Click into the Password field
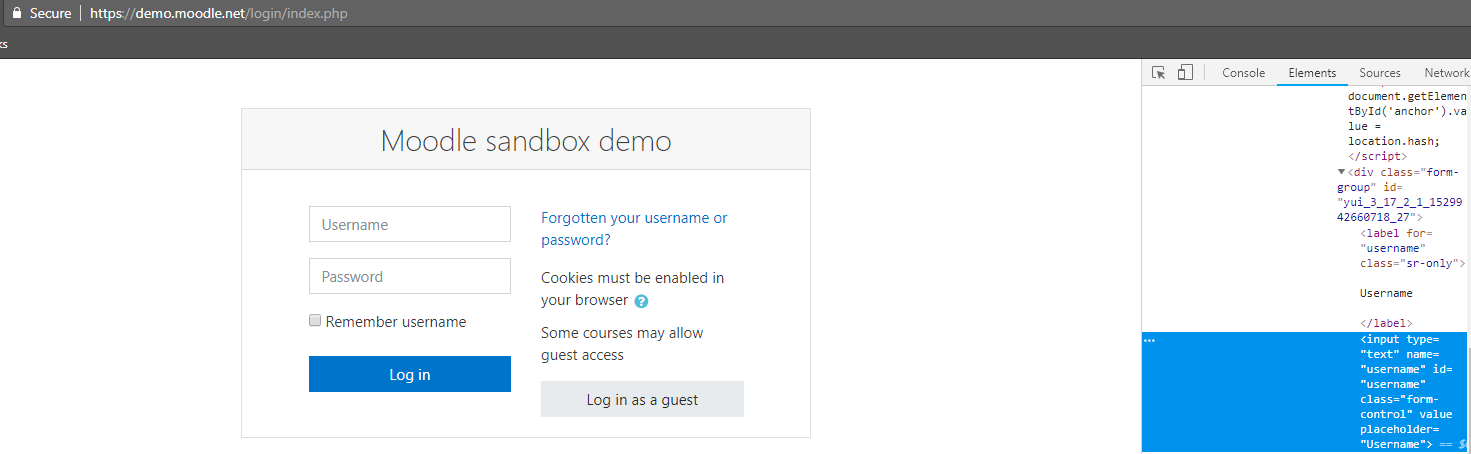This screenshot has height=454, width=1471. [410, 277]
